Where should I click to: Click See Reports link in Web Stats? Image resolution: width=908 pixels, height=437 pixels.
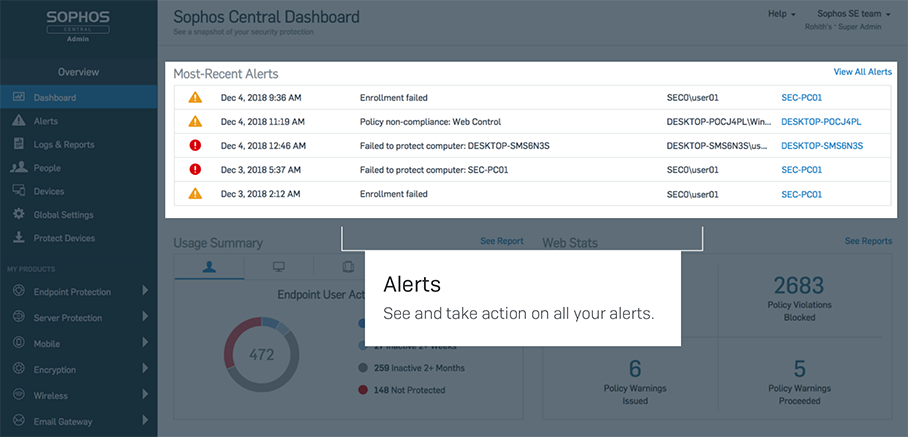868,241
